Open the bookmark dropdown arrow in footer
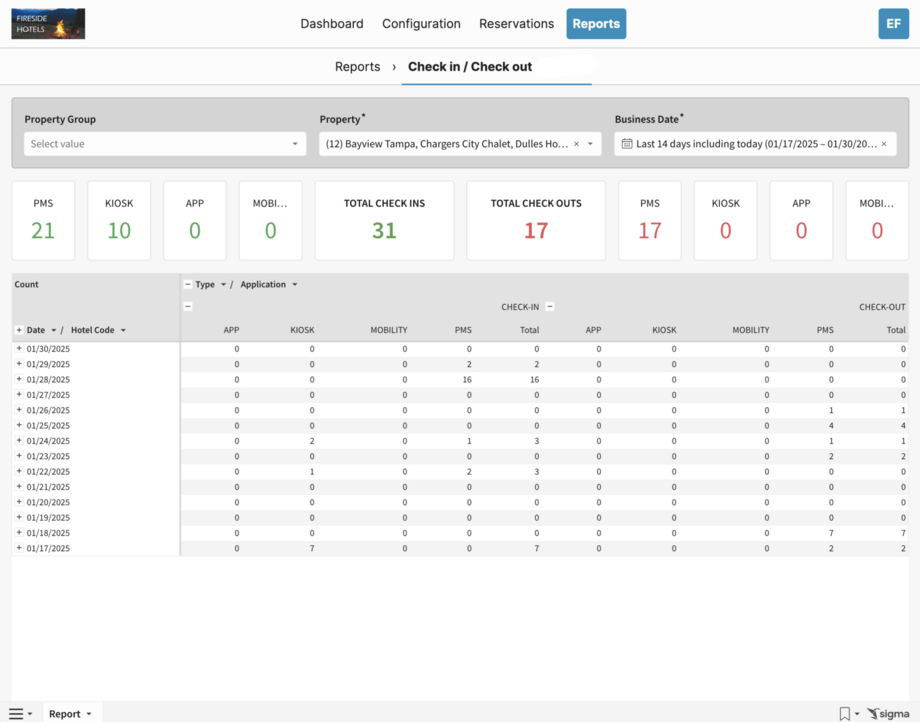The image size is (920, 722). tap(857, 714)
